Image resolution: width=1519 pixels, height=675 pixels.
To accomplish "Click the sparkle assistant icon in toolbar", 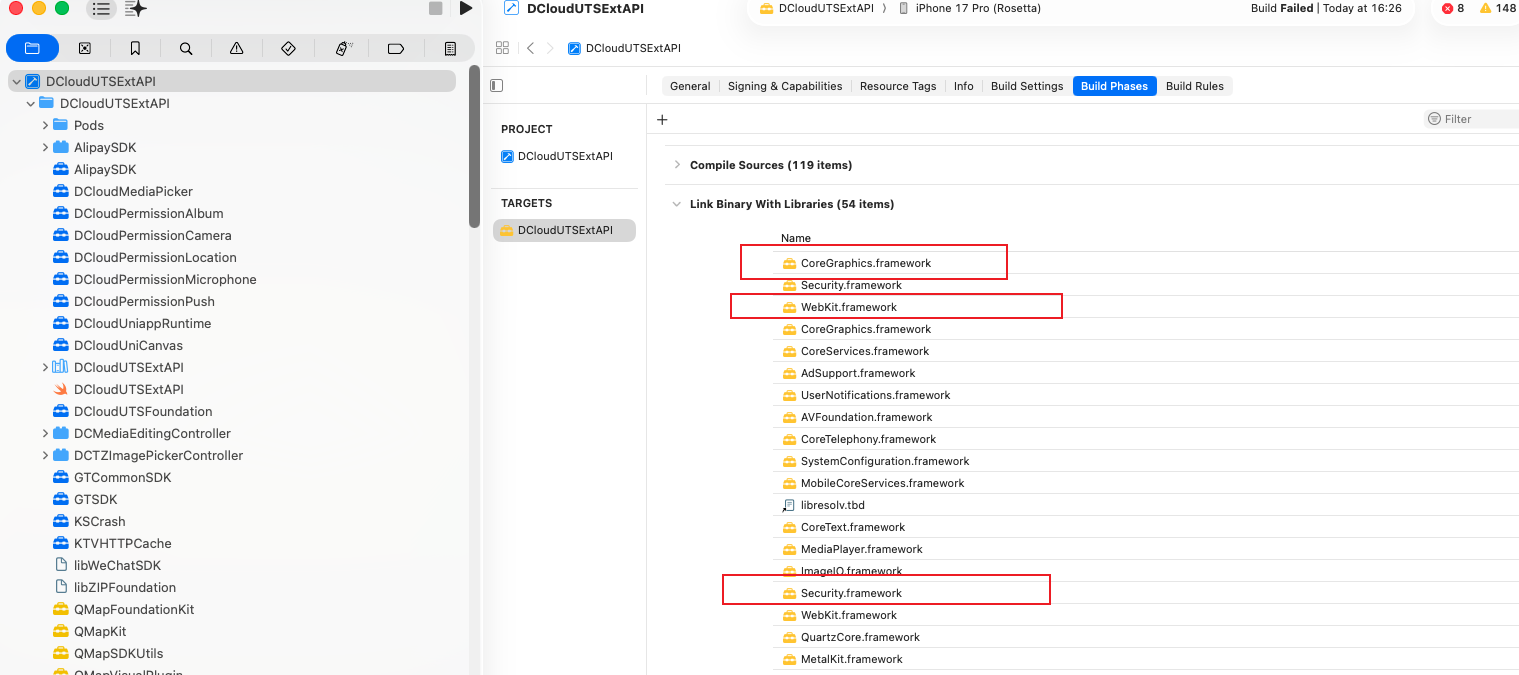I will (137, 9).
